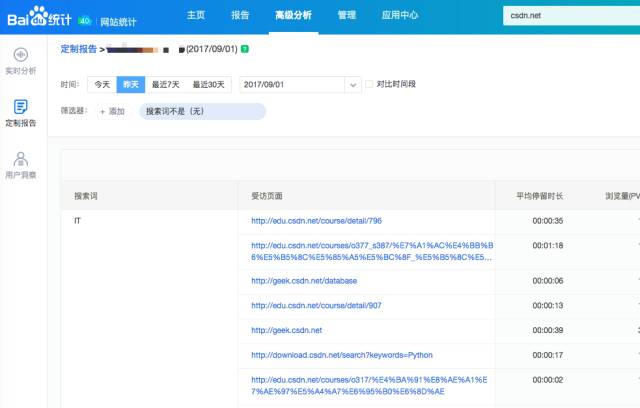Open link edu.csdn.net/course/detail/796
This screenshot has width=640, height=408.
pyautogui.click(x=316, y=221)
